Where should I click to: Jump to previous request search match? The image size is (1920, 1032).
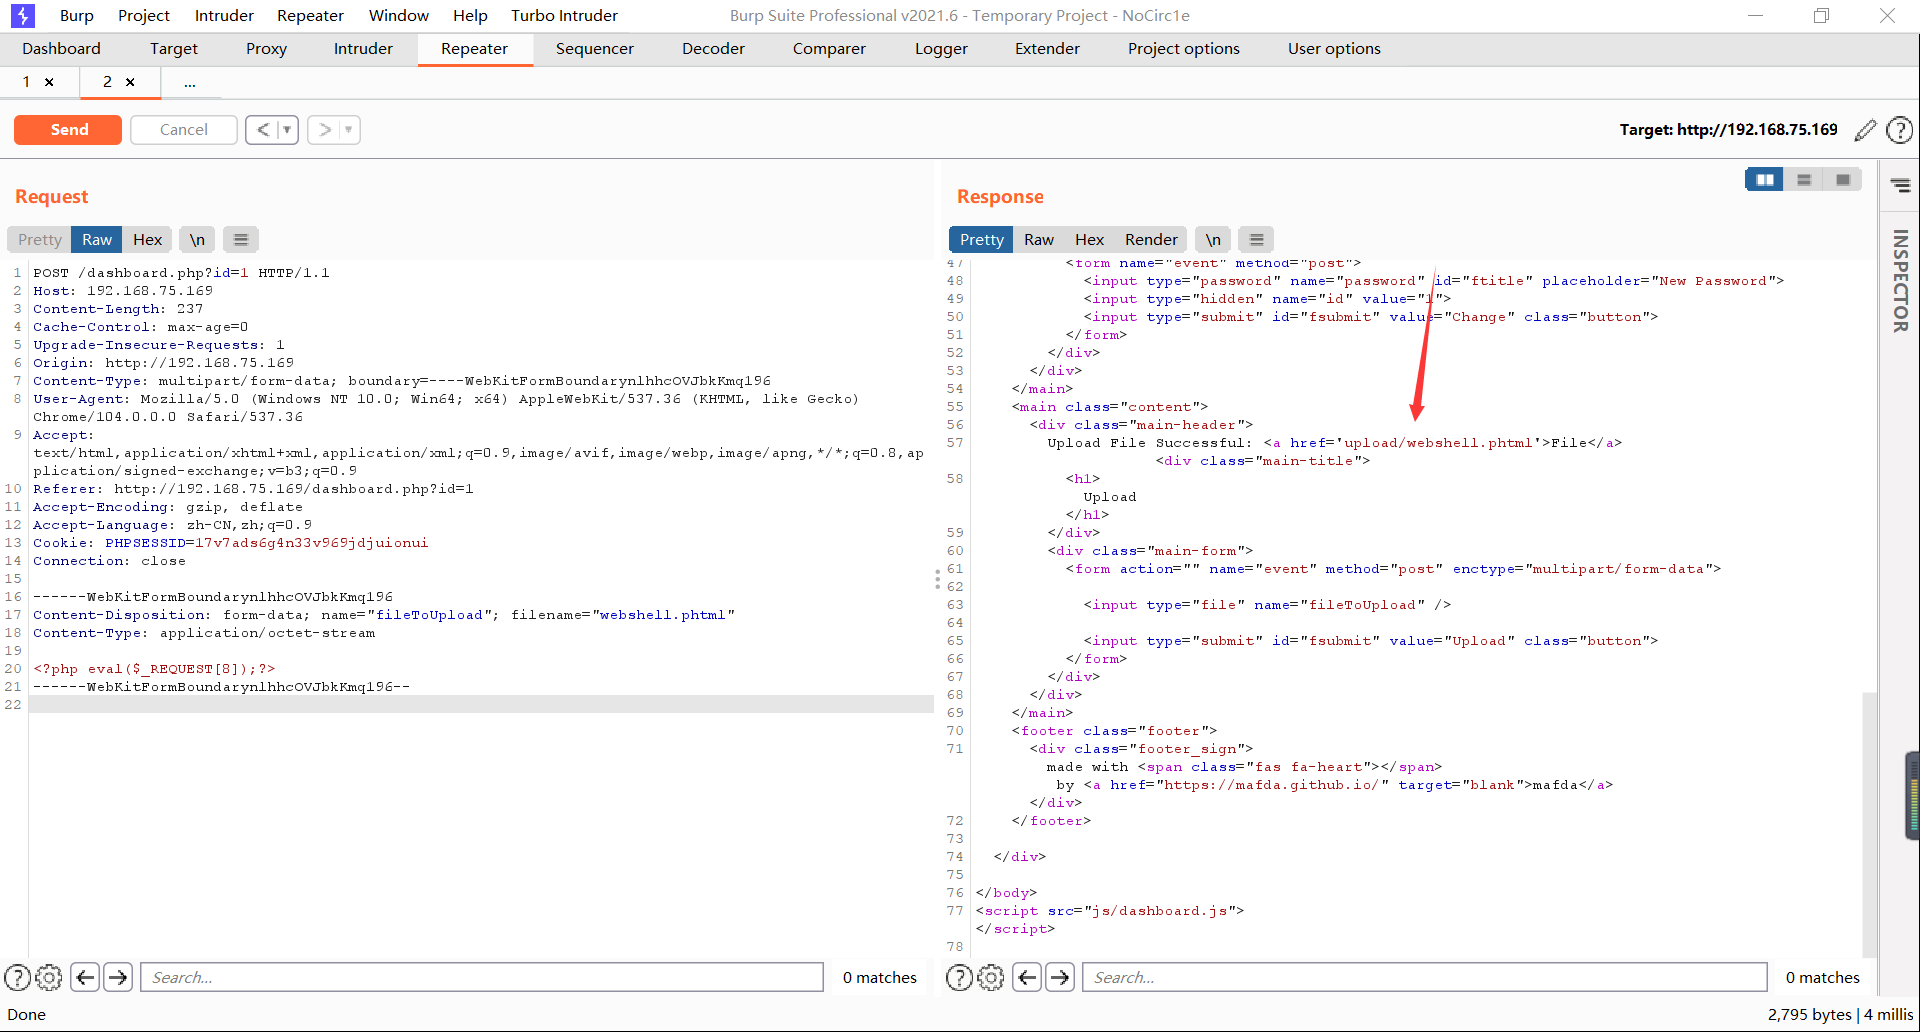pyautogui.click(x=86, y=977)
